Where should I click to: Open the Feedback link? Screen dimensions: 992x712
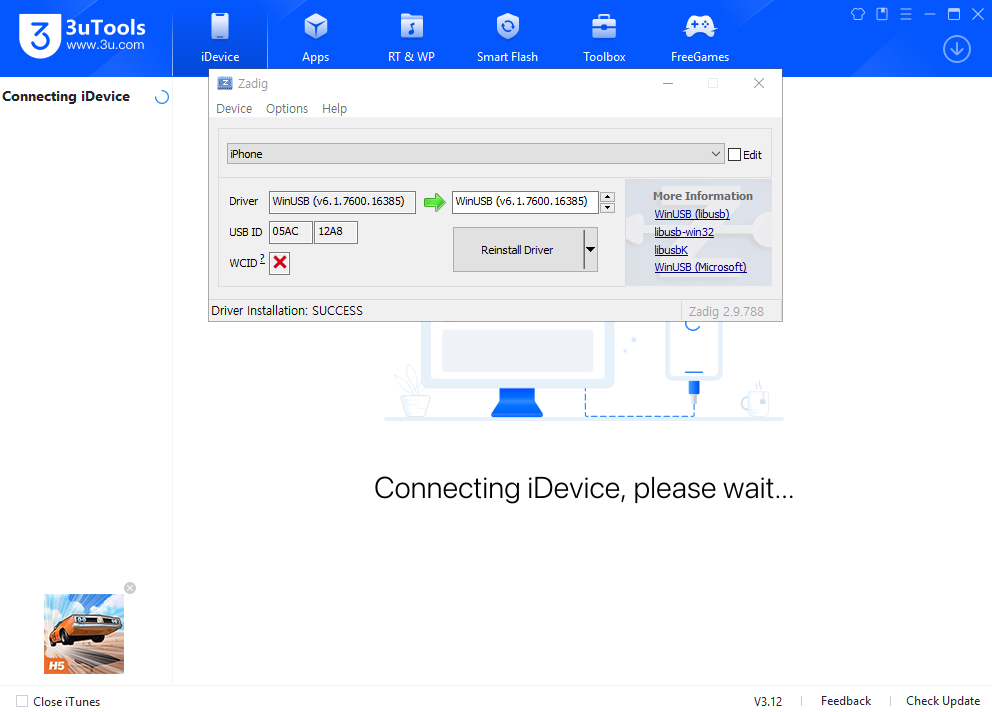click(846, 701)
